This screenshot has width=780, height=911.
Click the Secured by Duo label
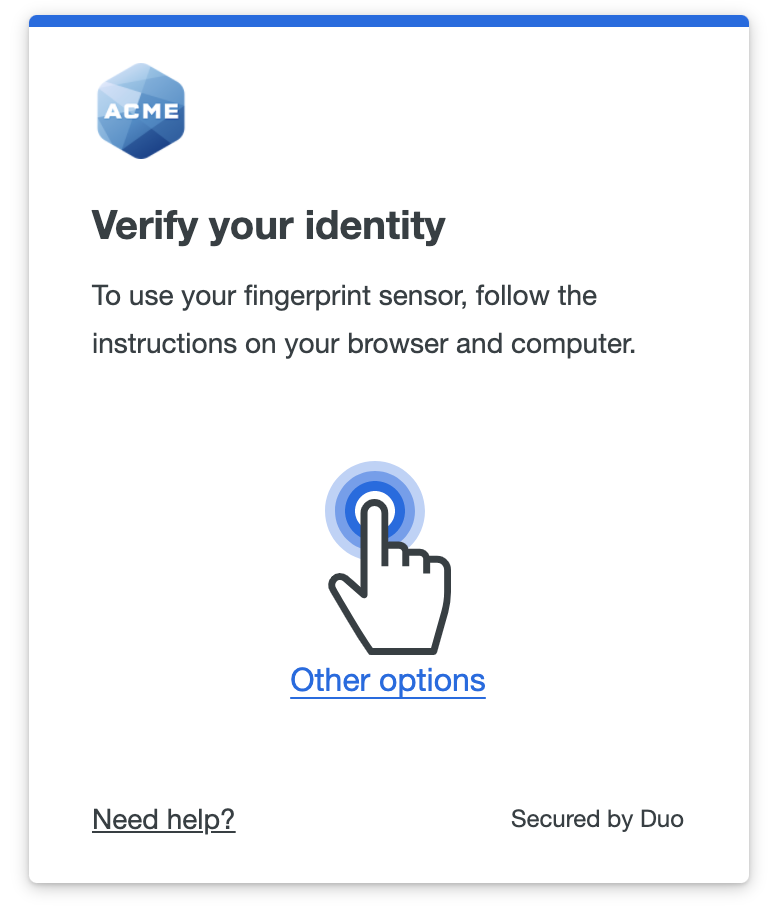[597, 819]
